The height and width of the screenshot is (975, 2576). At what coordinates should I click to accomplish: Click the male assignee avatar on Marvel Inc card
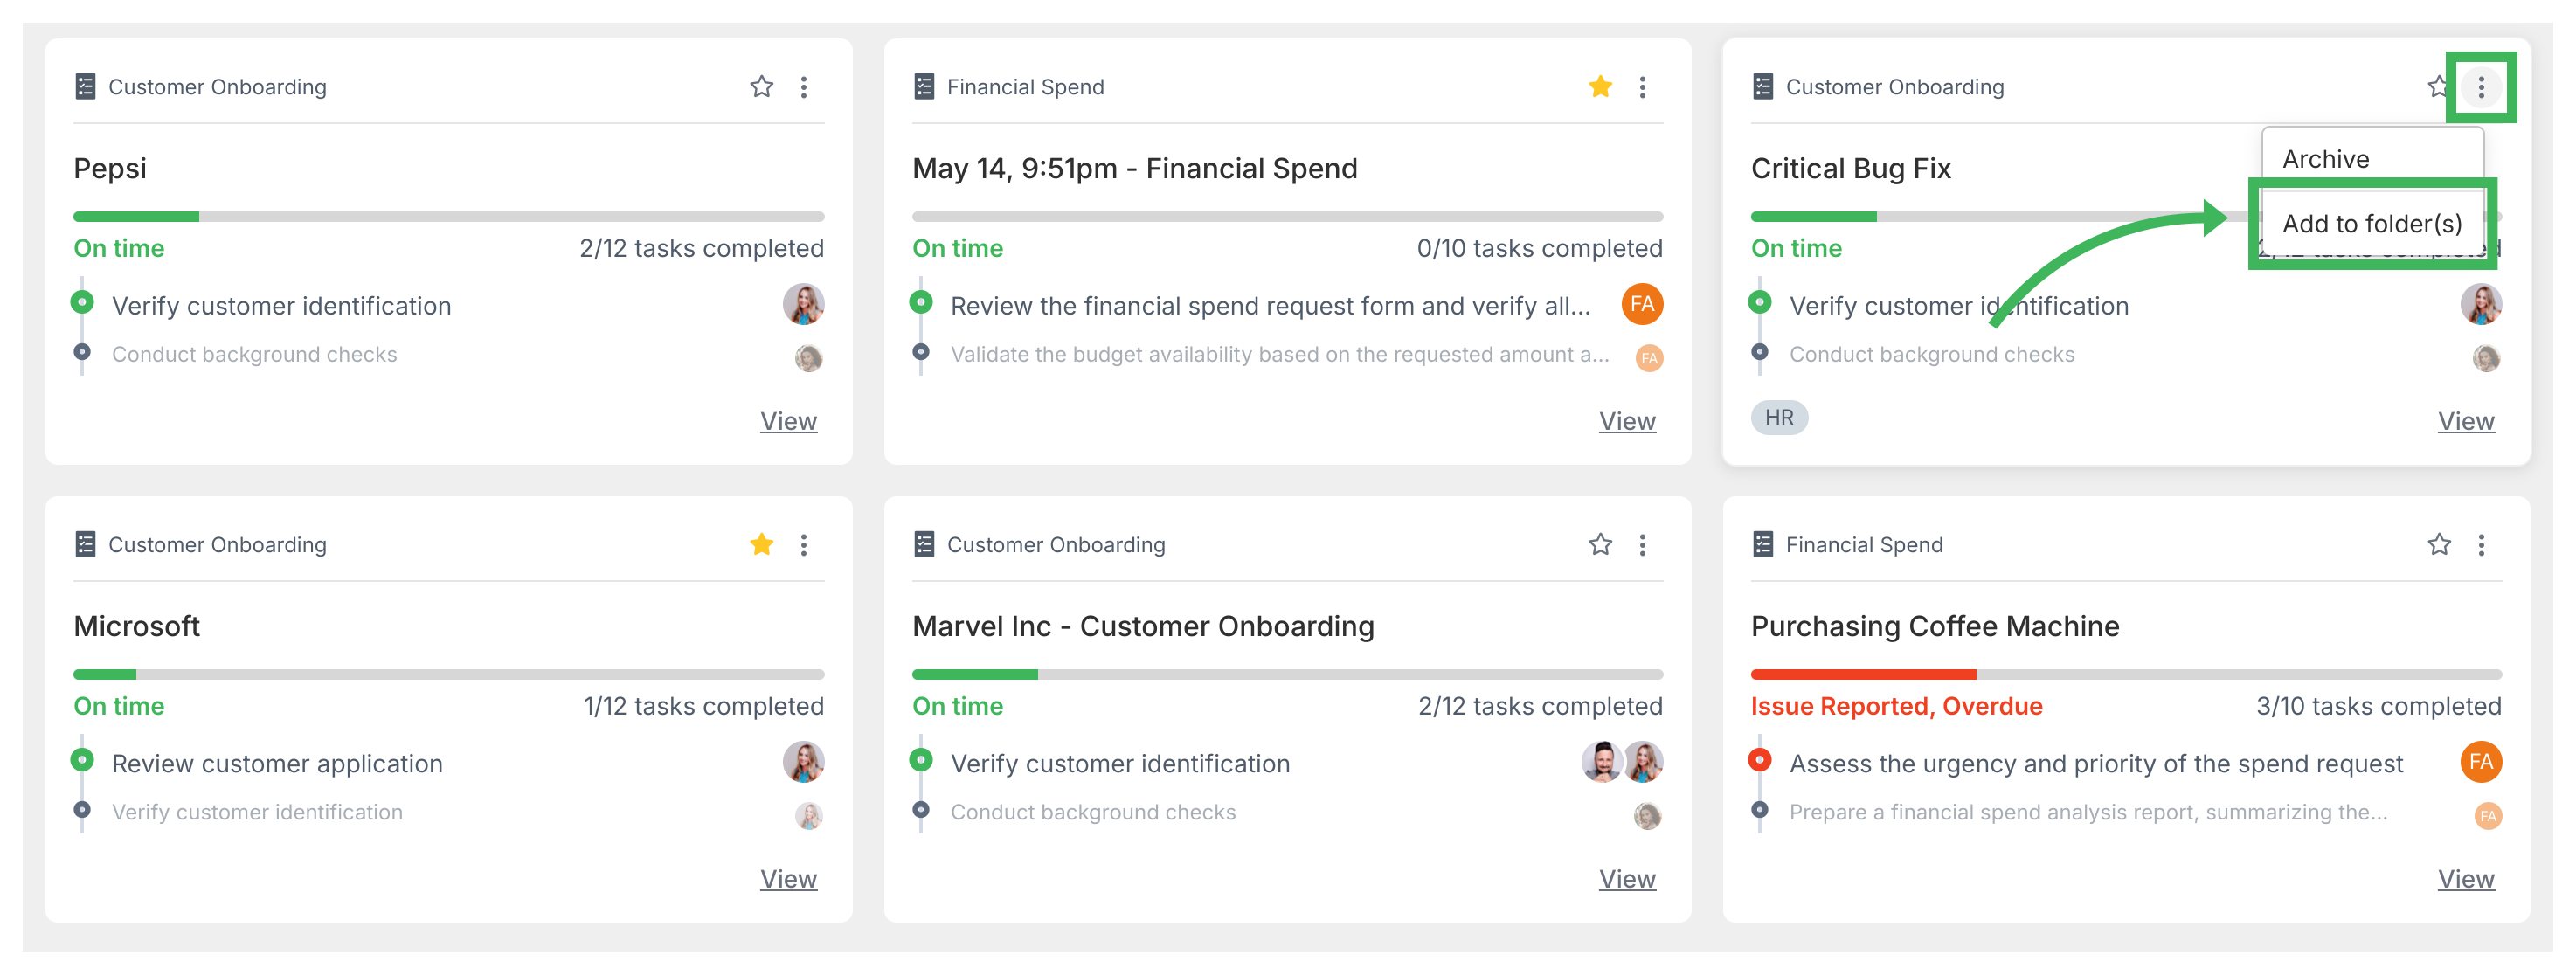(x=1601, y=762)
